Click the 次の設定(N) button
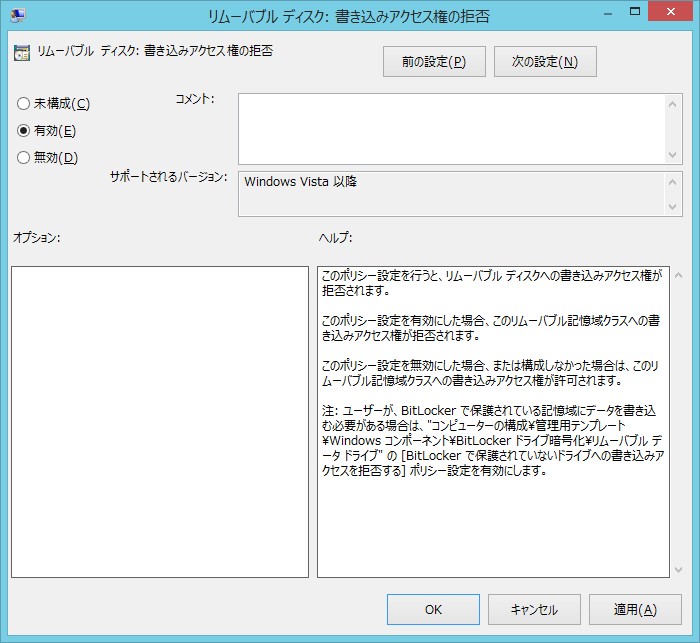 pos(545,62)
